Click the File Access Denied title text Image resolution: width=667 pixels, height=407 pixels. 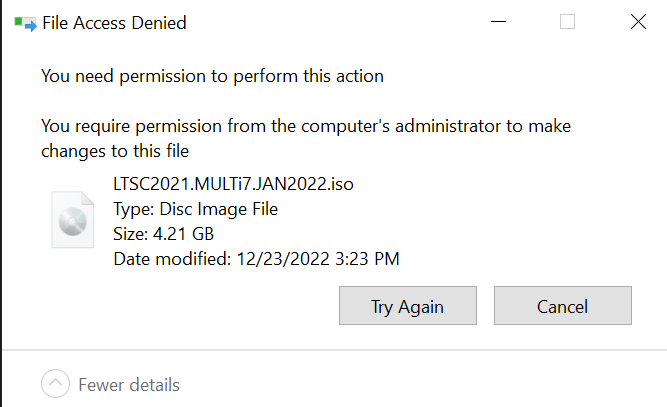point(114,23)
